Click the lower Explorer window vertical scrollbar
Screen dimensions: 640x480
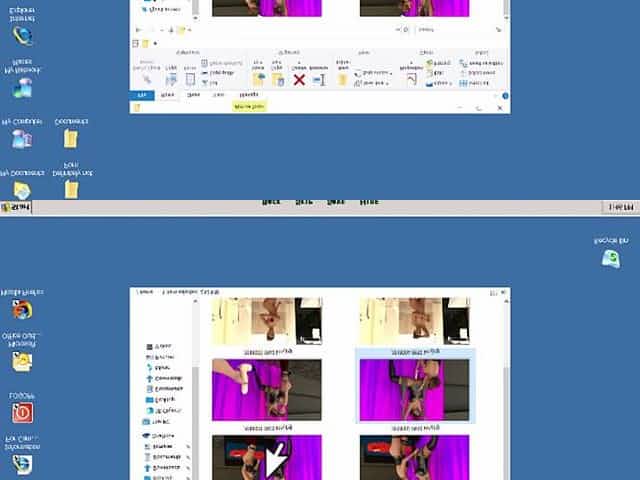coord(505,400)
